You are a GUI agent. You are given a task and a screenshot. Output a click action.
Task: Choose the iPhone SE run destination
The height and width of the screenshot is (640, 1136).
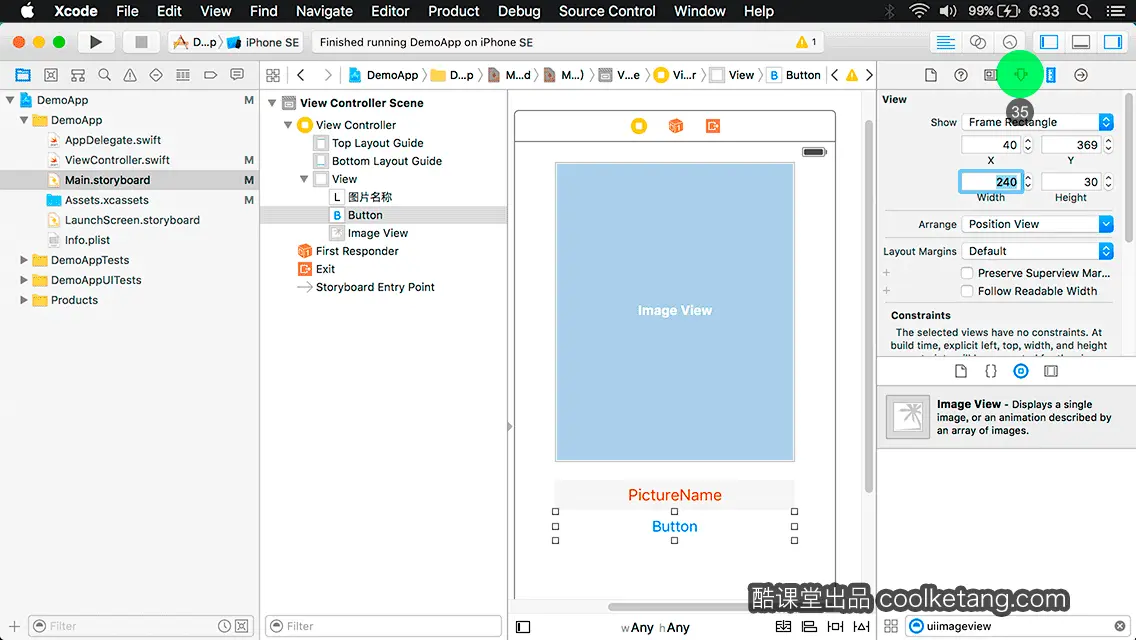[x=264, y=42]
